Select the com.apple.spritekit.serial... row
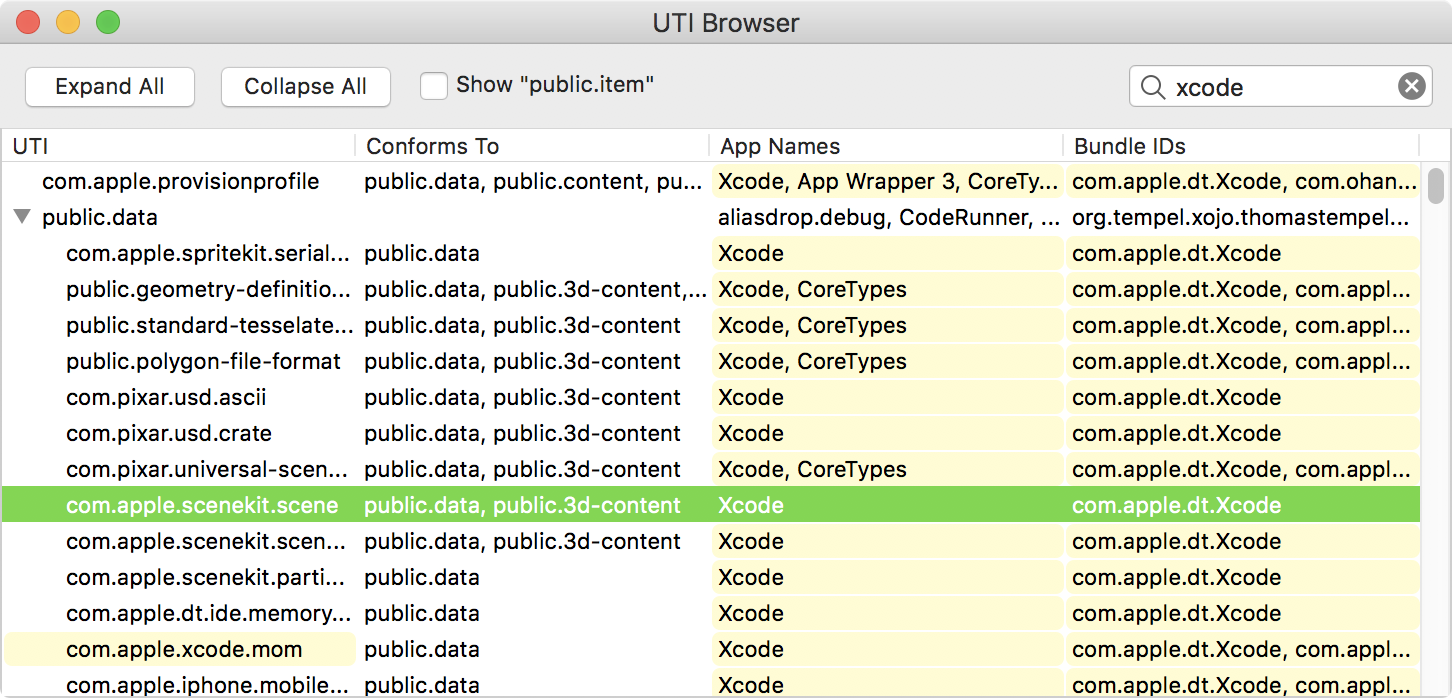 711,253
